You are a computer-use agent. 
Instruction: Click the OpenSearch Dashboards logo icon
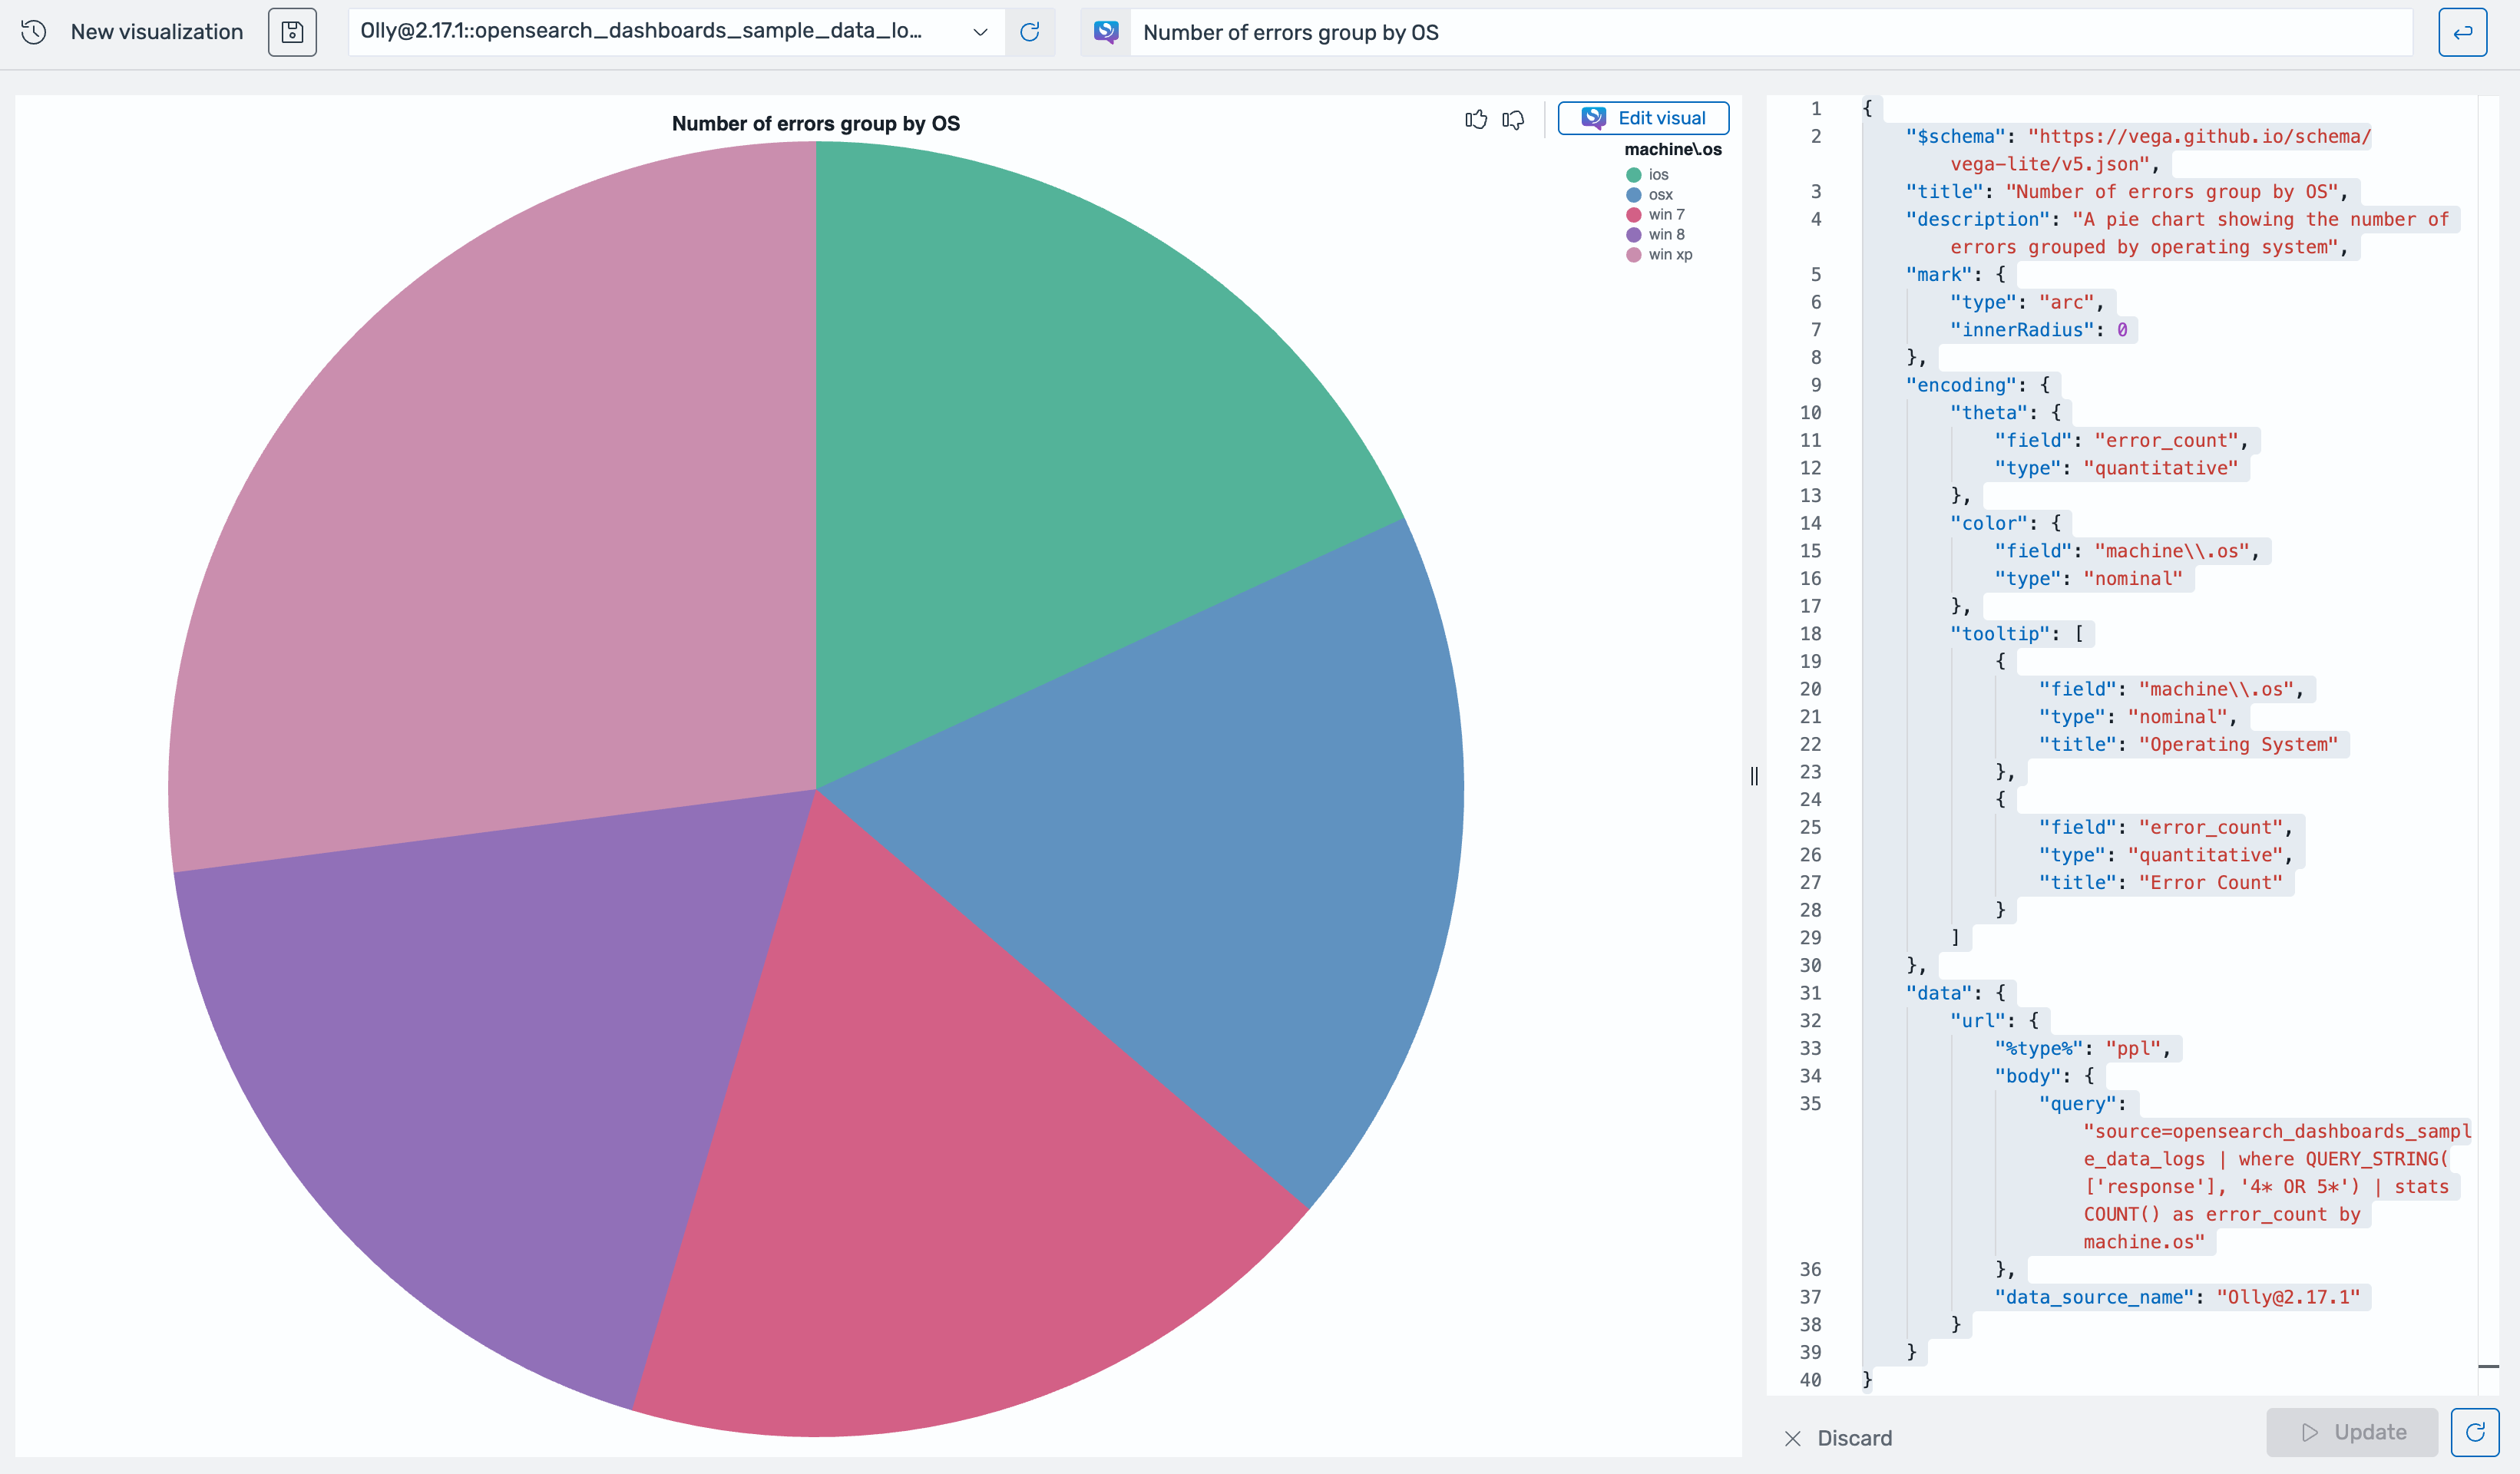(x=1107, y=31)
